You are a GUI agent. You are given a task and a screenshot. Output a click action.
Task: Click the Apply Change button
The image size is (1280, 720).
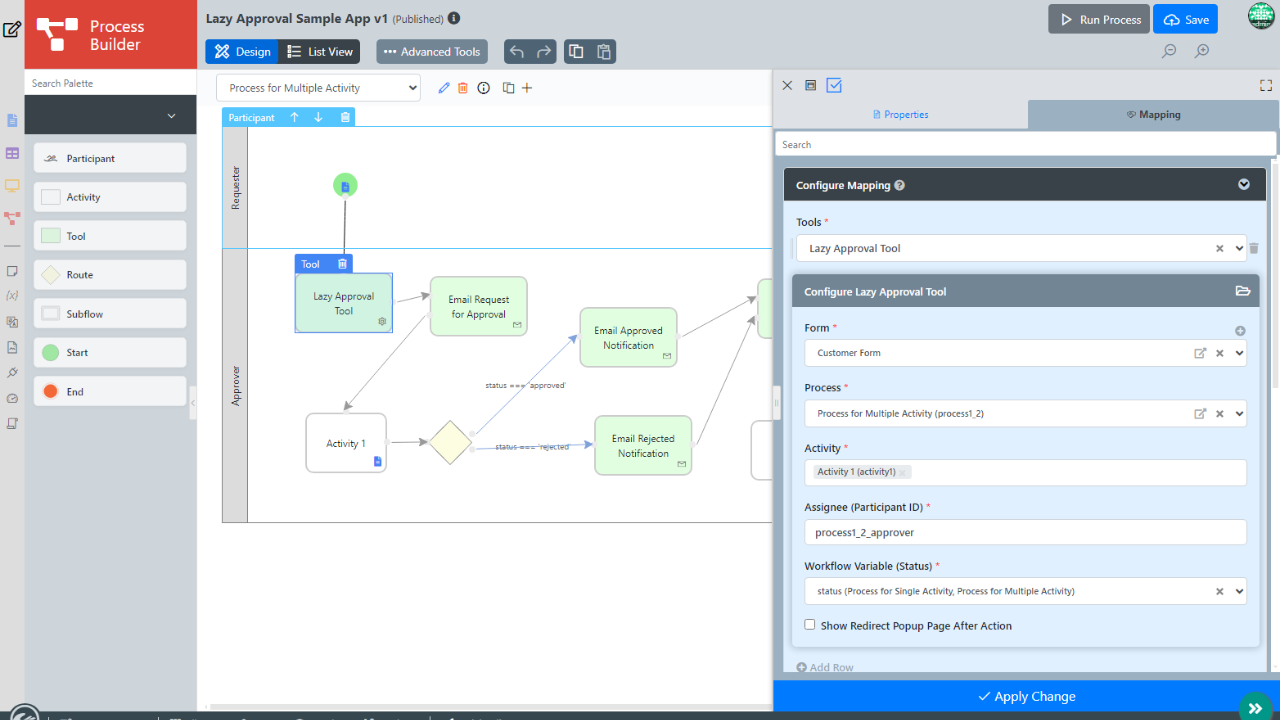point(1026,696)
